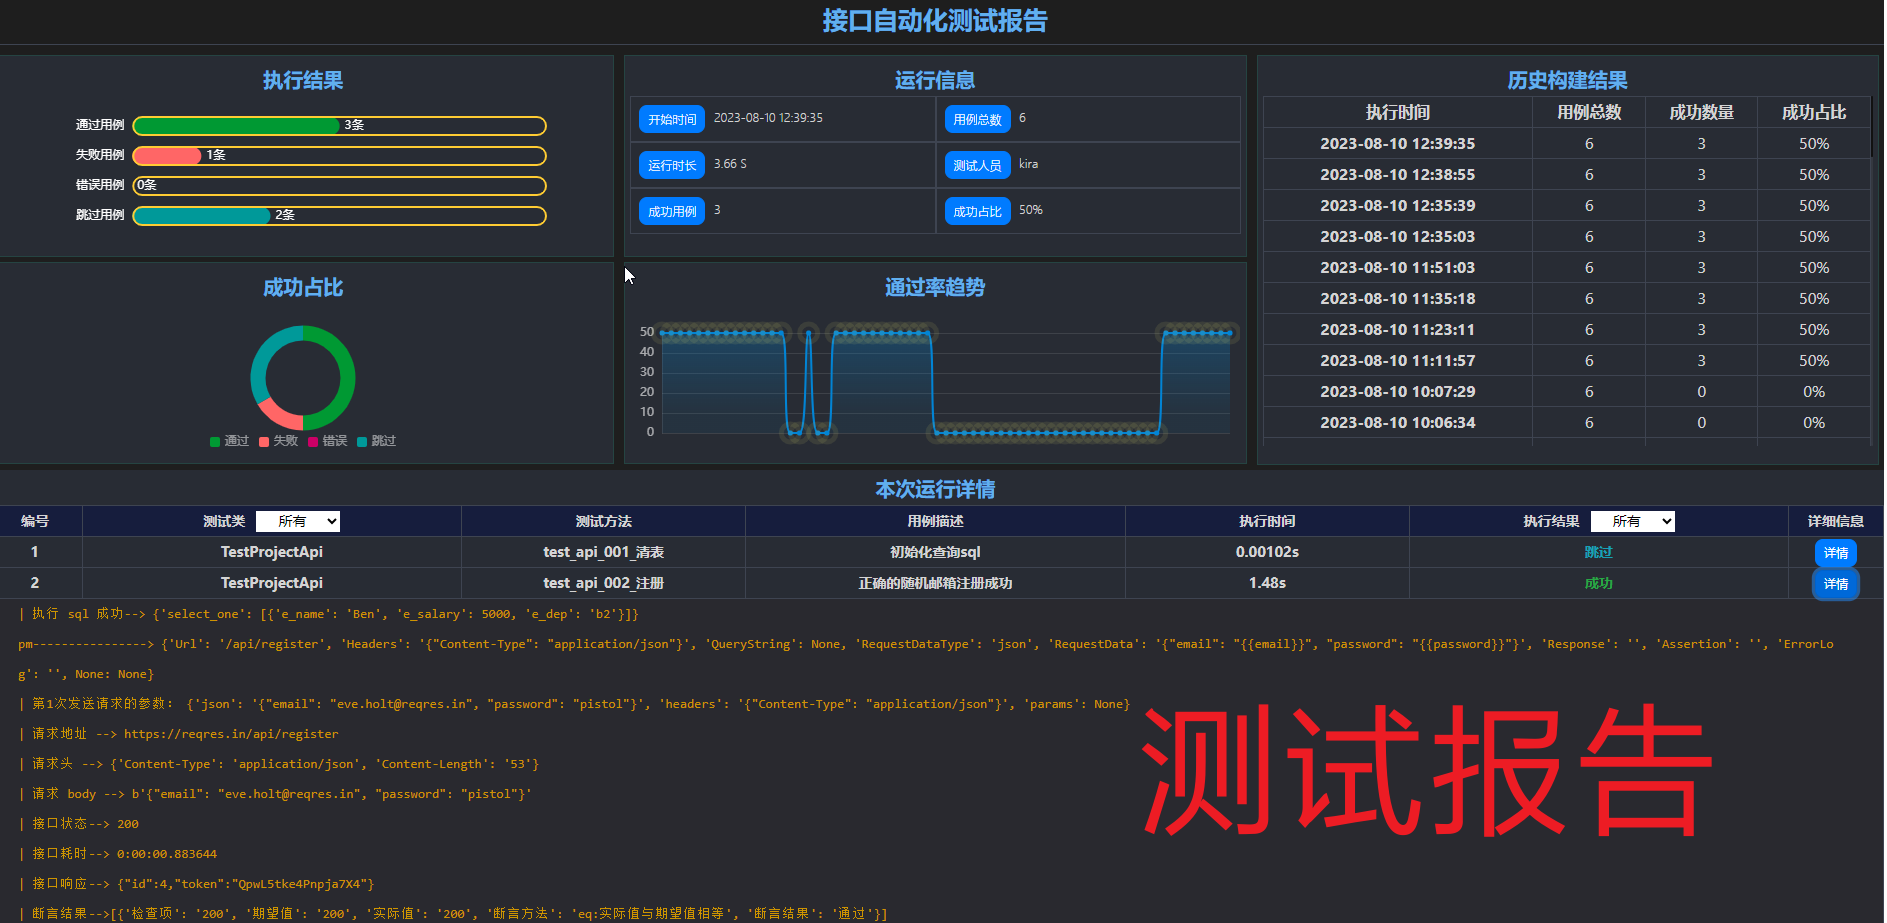The height and width of the screenshot is (923, 1887).
Task: Click the 接口响应 token log line
Action: [x=197, y=884]
